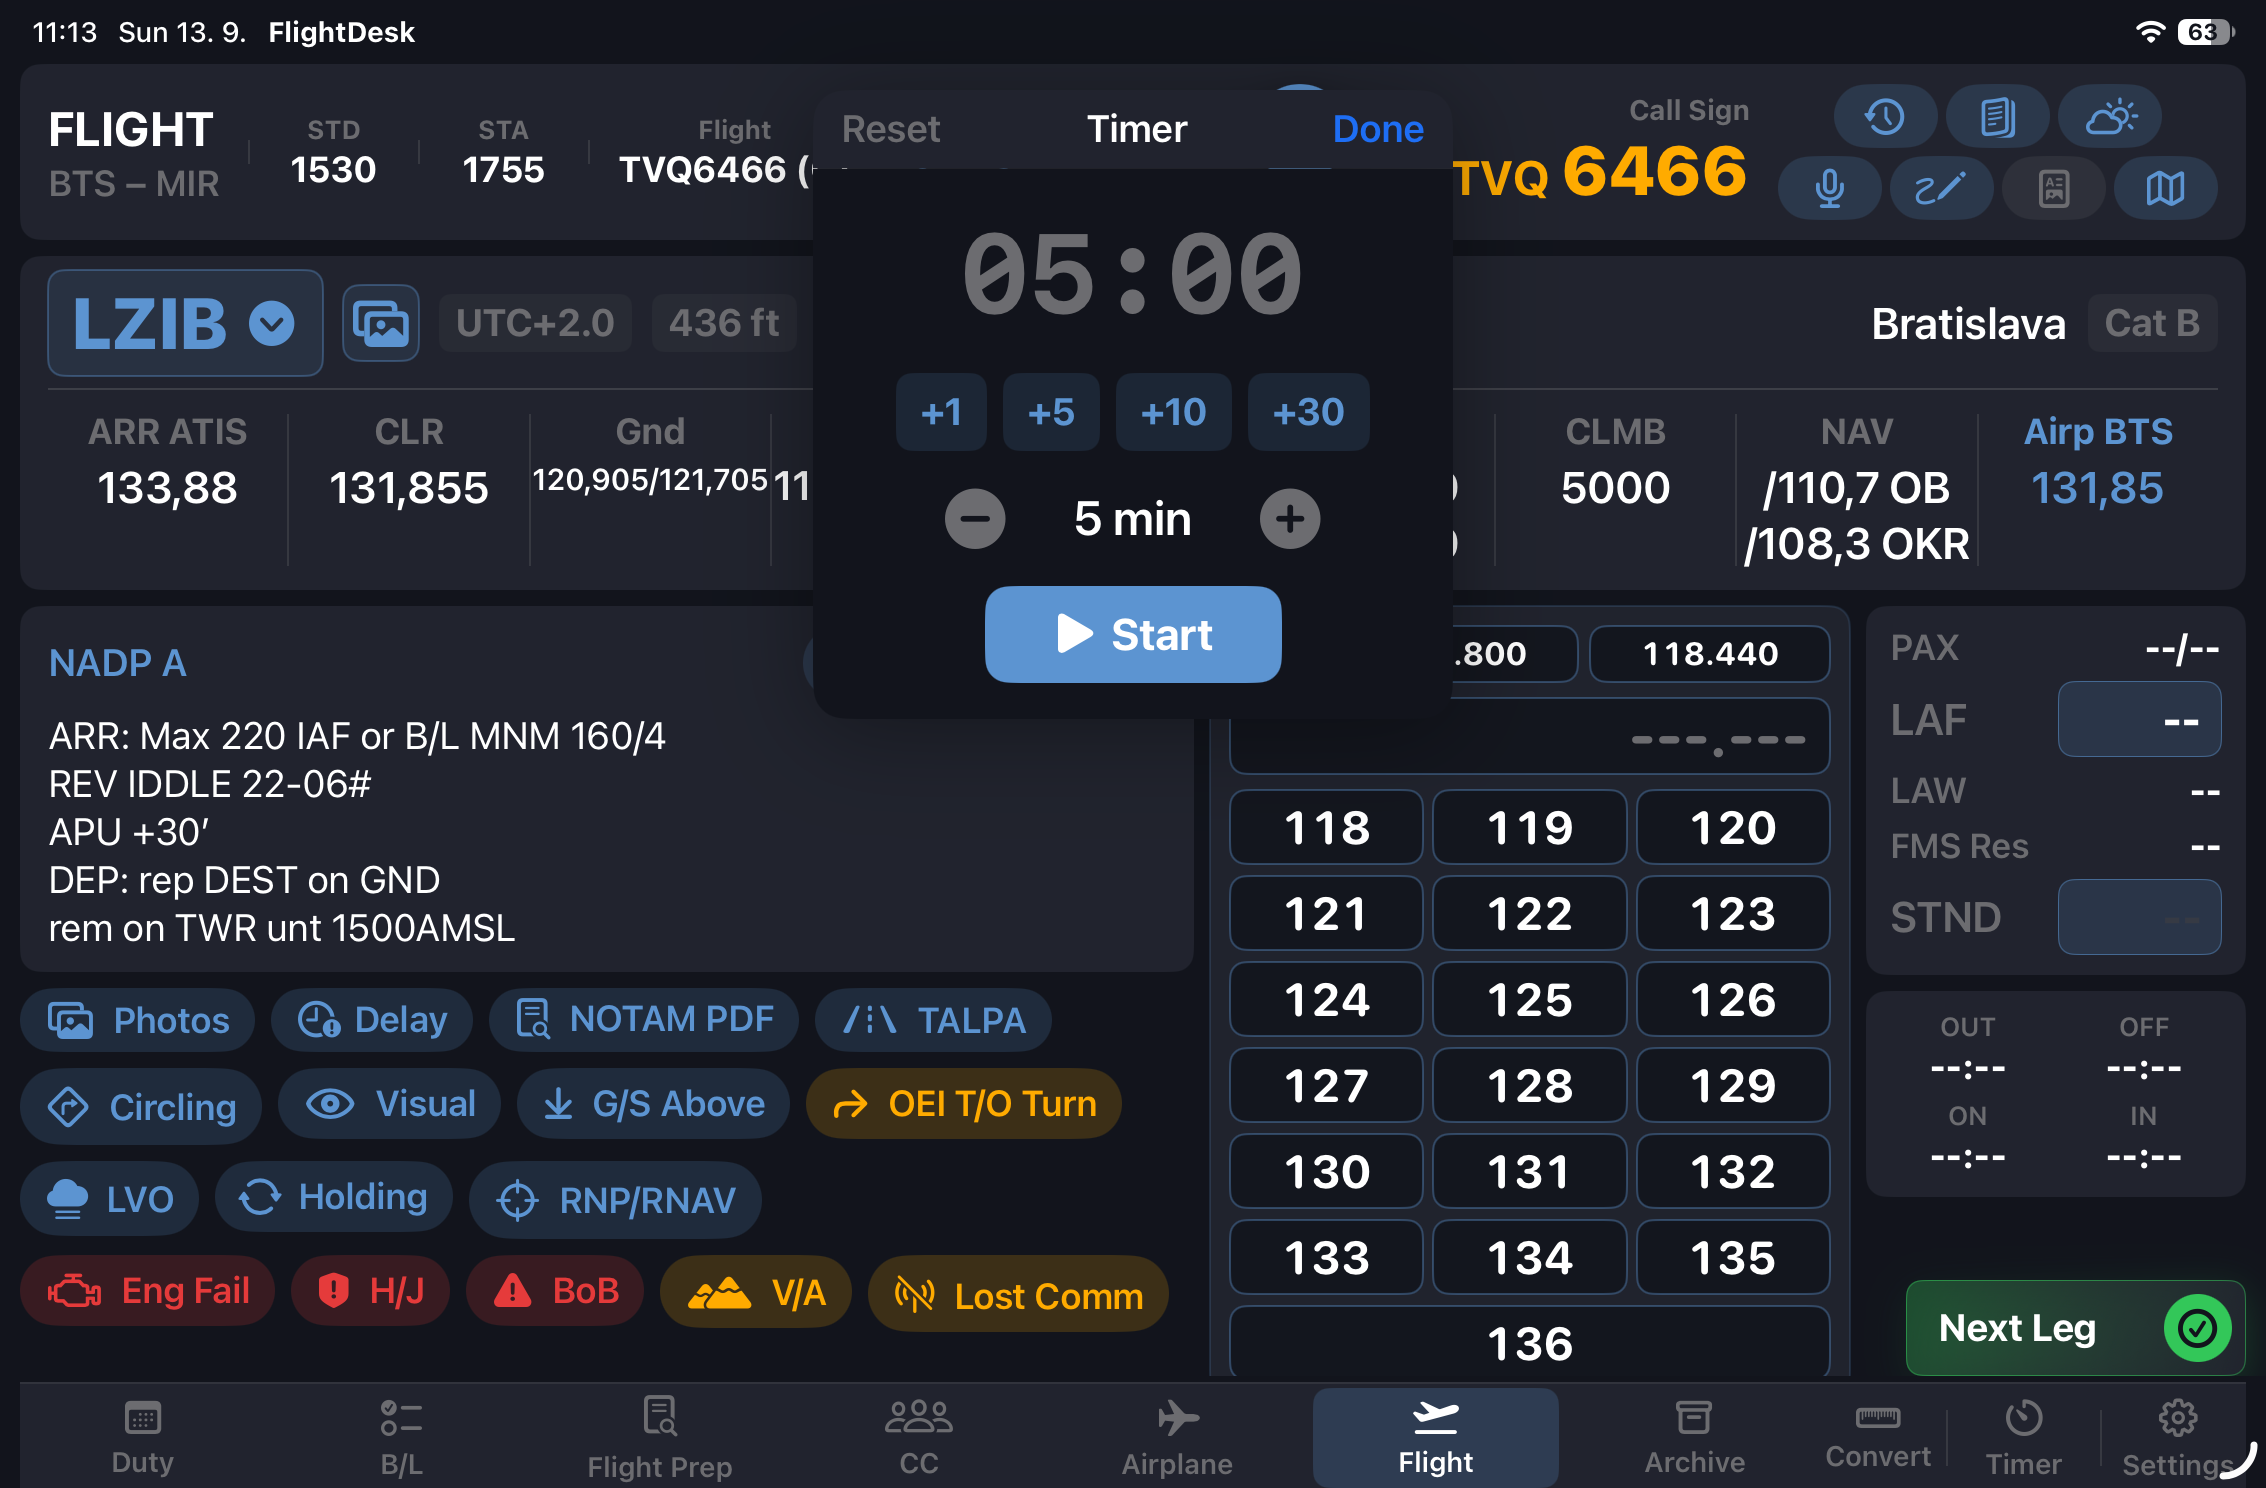The image size is (2266, 1488).
Task: Tap Done in the Timer popup
Action: tap(1378, 129)
